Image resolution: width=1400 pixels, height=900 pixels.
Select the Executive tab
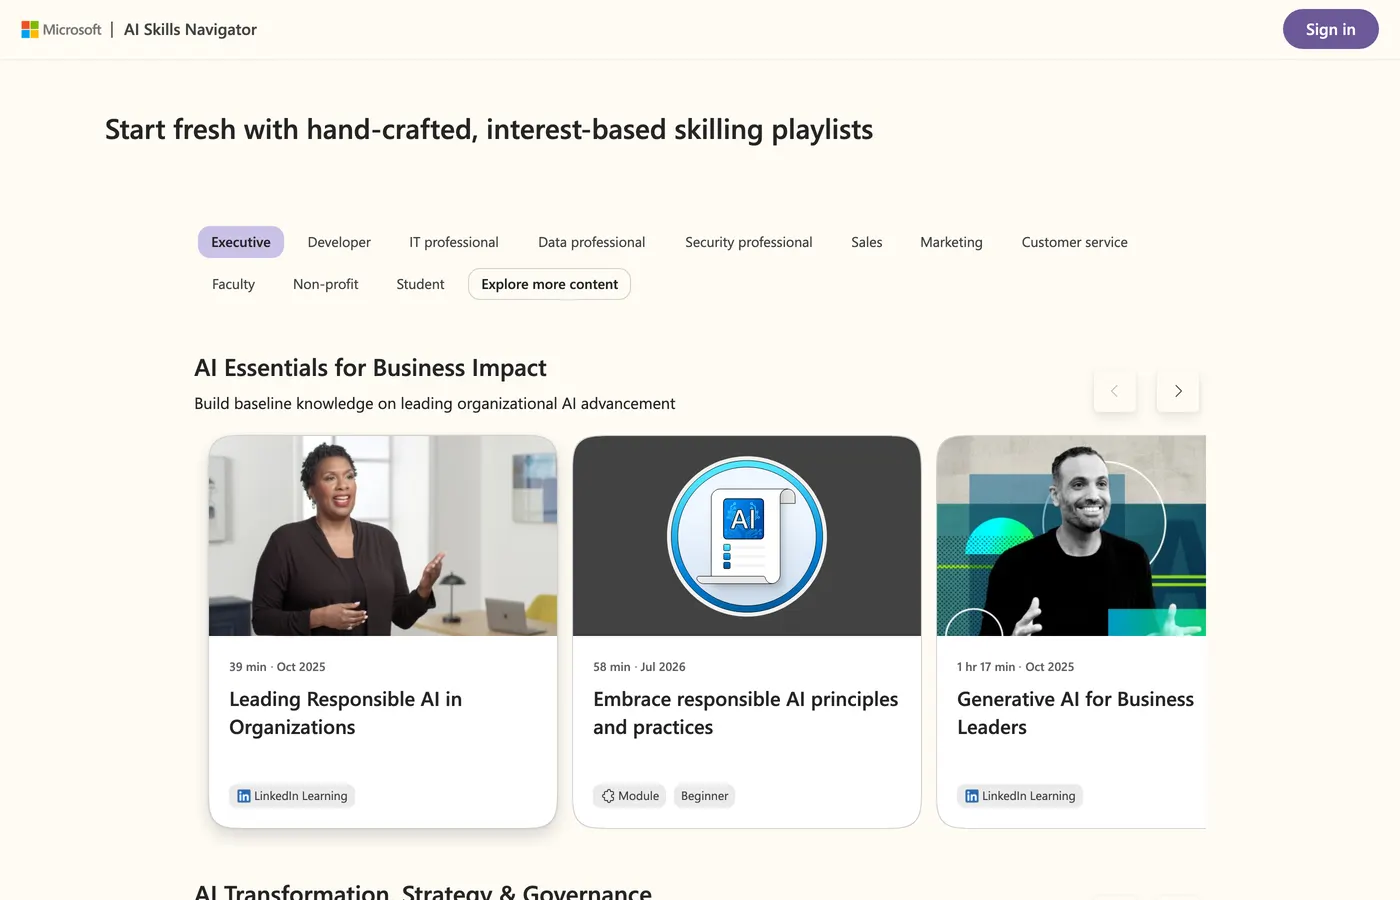[241, 242]
